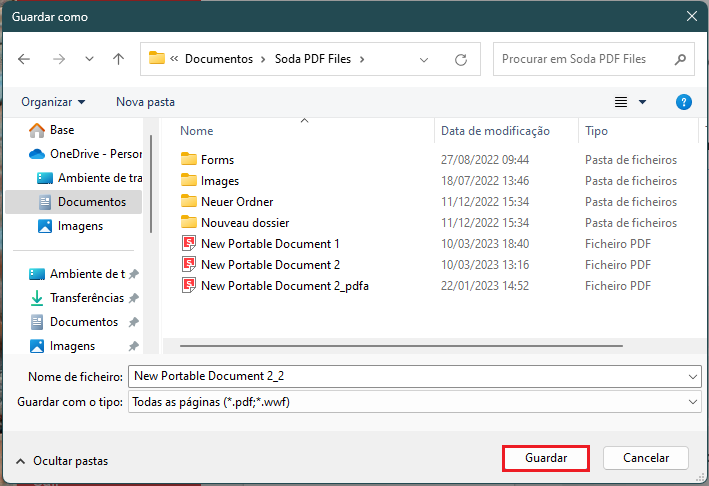Refresh the Soda PDF Files folder
709x486 pixels.
461,59
